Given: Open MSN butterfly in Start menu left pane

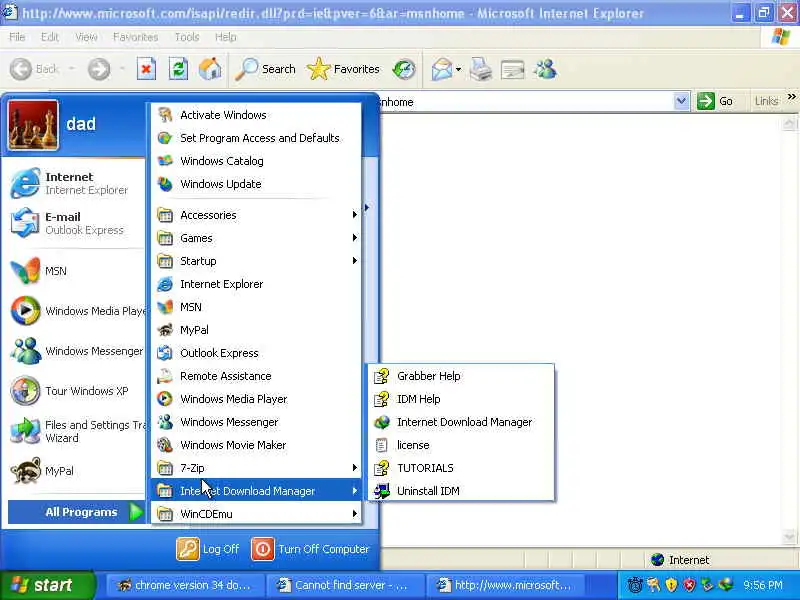Looking at the screenshot, I should (x=77, y=271).
